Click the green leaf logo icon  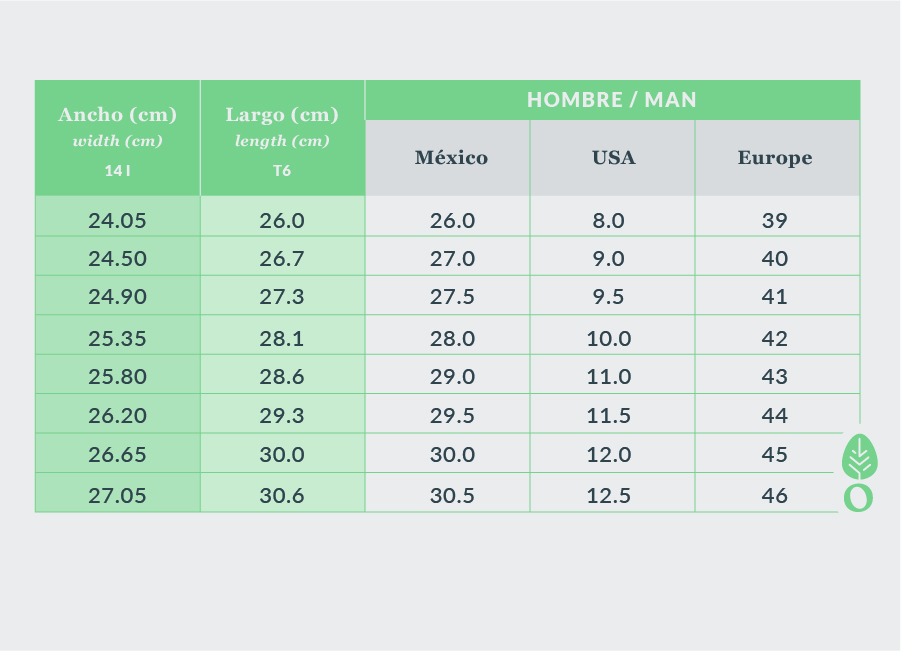click(x=857, y=457)
